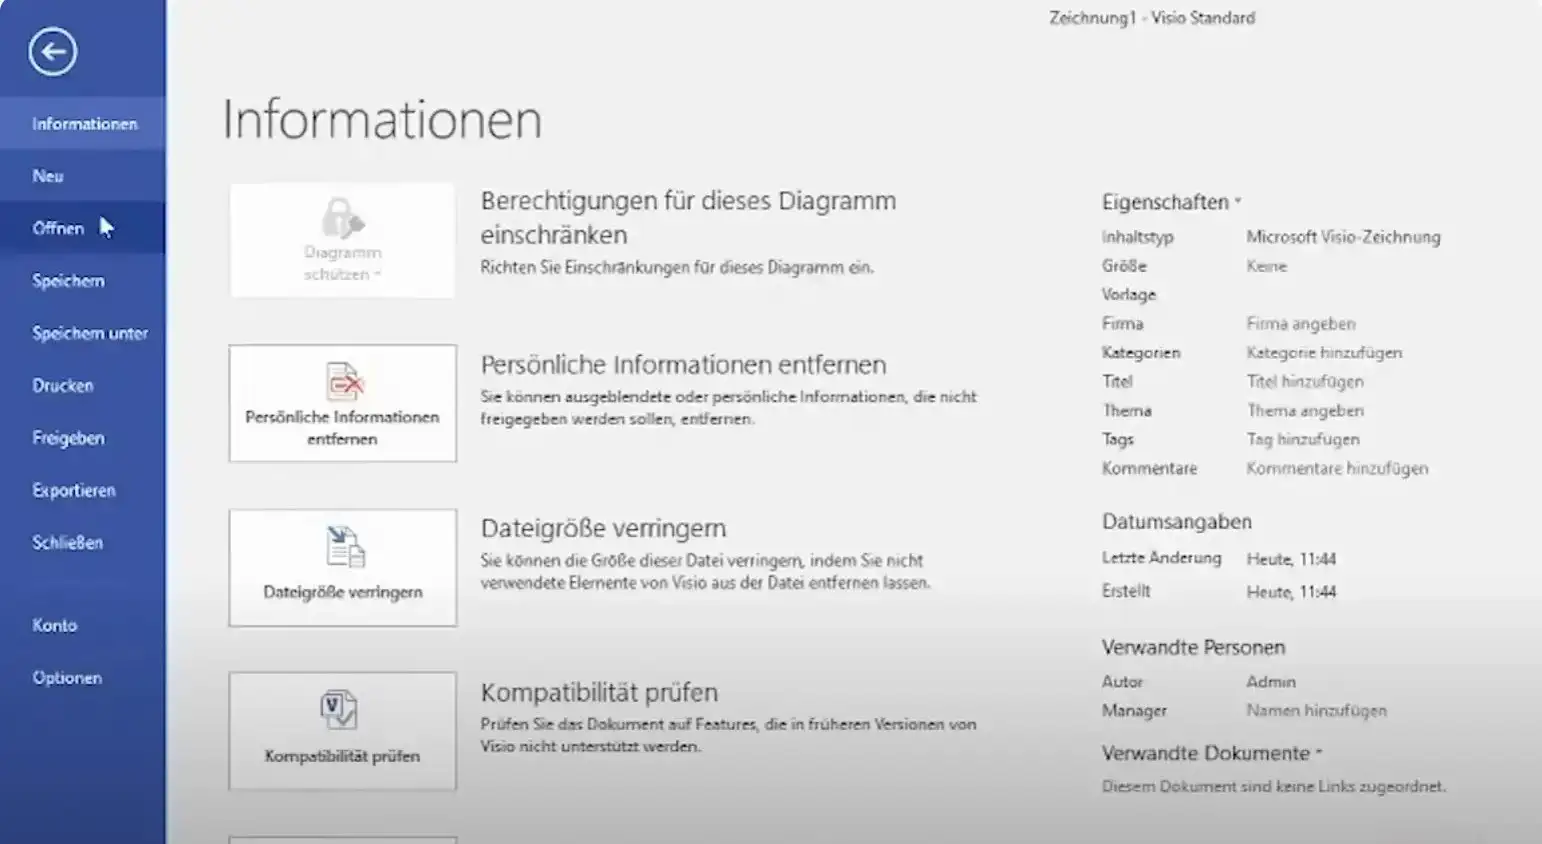Add manager via Namen hinzufügen
1542x844 pixels.
pos(1316,711)
